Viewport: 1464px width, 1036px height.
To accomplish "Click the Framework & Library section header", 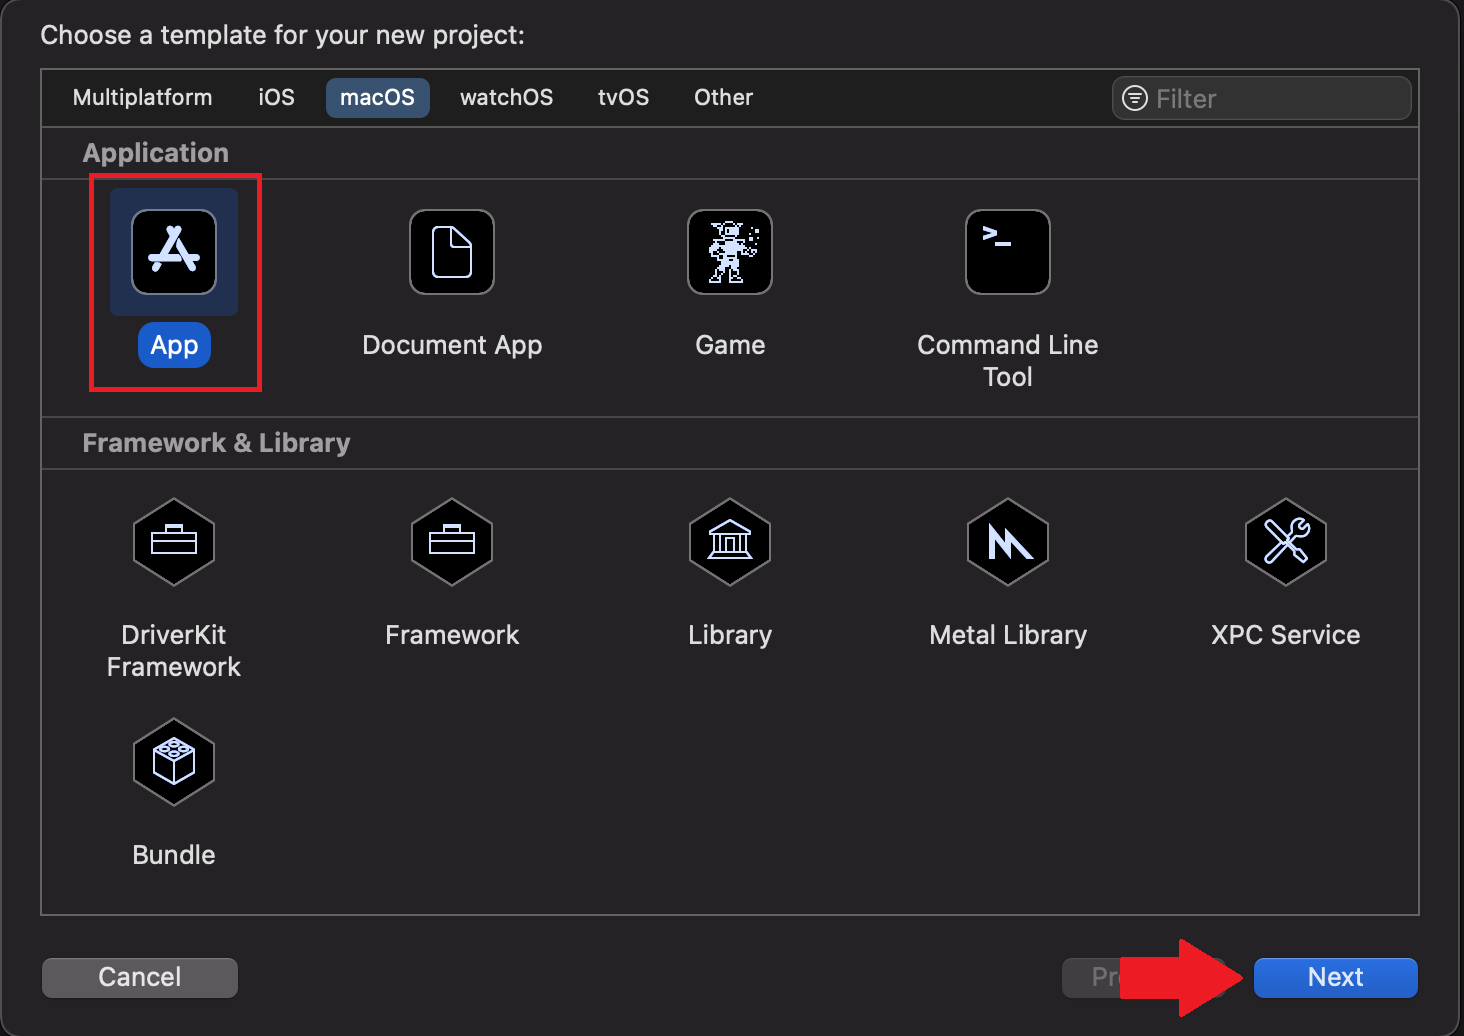I will pos(216,443).
